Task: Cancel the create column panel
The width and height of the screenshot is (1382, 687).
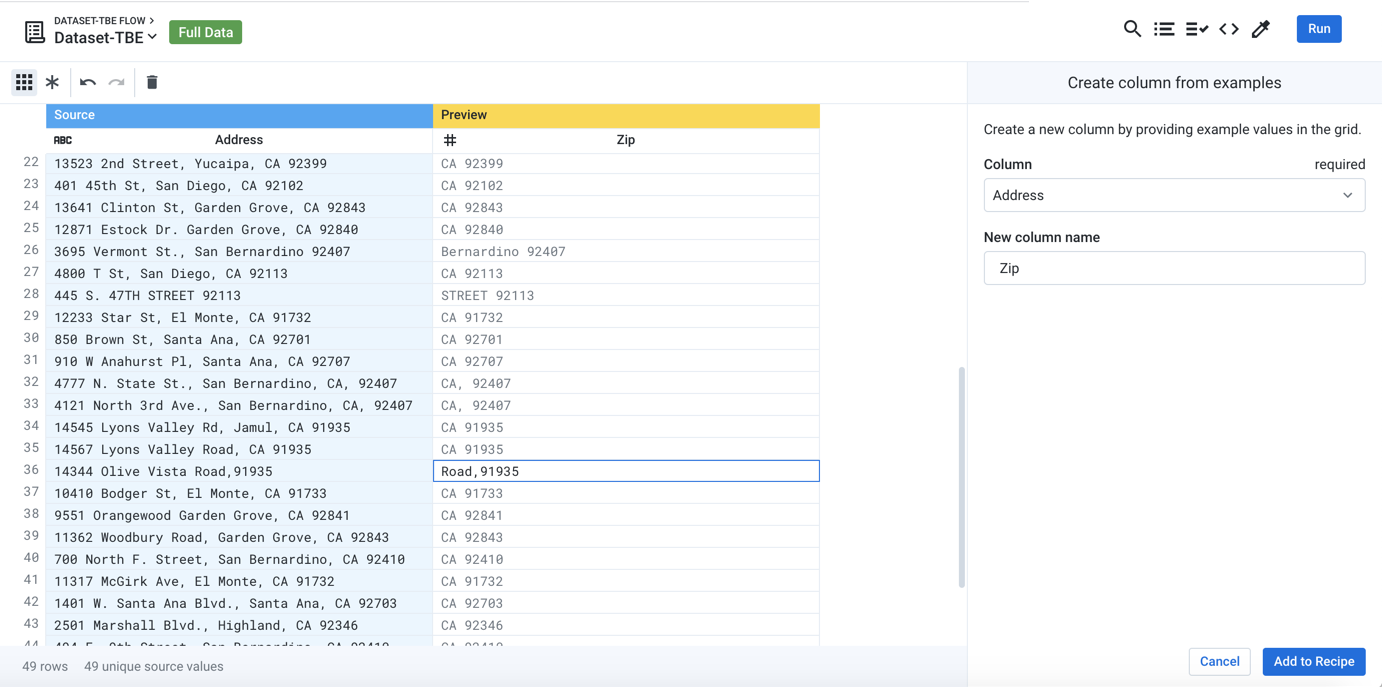Action: [x=1219, y=661]
